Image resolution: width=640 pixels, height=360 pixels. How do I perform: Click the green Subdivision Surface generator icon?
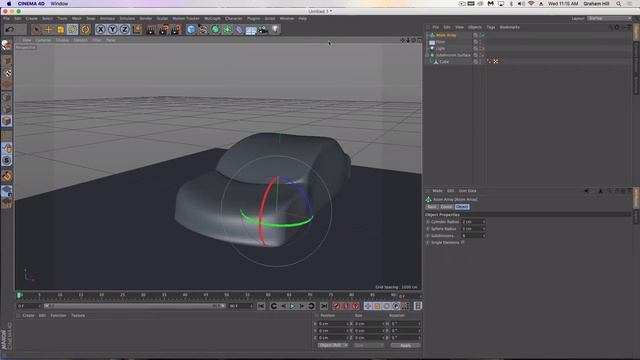(x=215, y=29)
